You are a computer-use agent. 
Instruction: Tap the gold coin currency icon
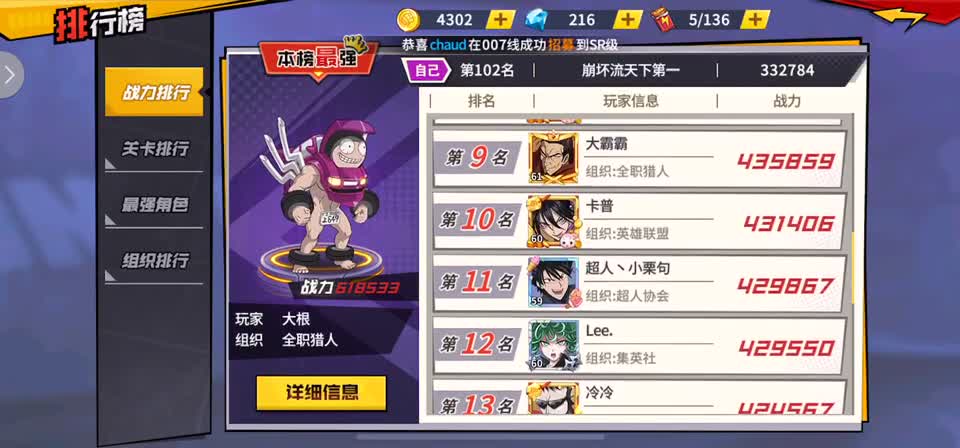(408, 20)
